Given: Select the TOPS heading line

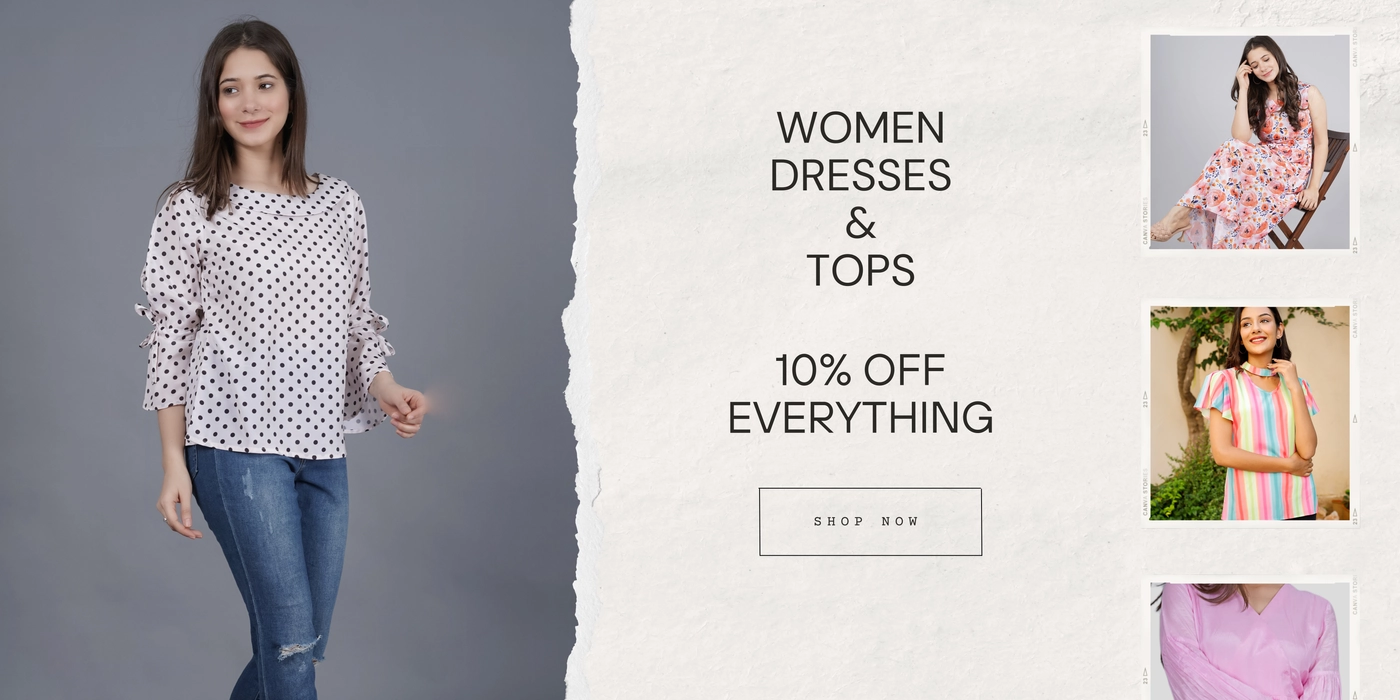Looking at the screenshot, I should (x=860, y=270).
